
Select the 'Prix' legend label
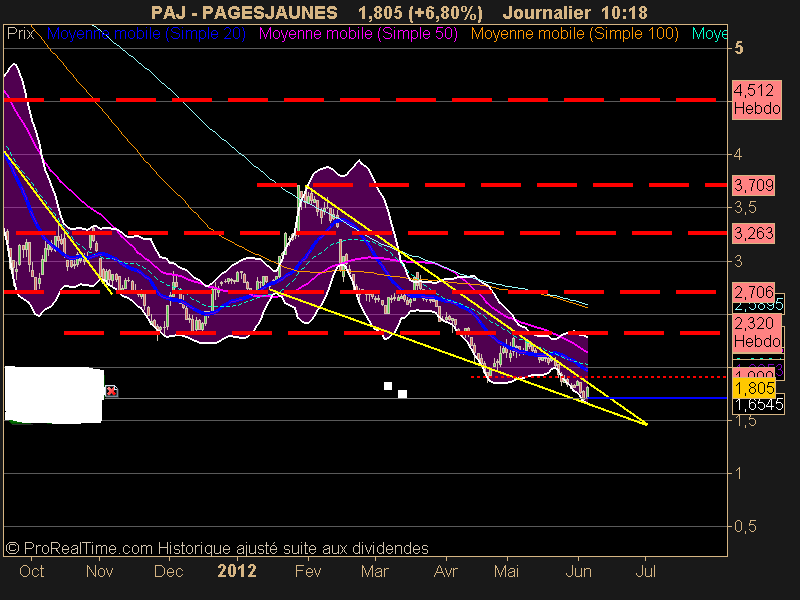coord(20,34)
